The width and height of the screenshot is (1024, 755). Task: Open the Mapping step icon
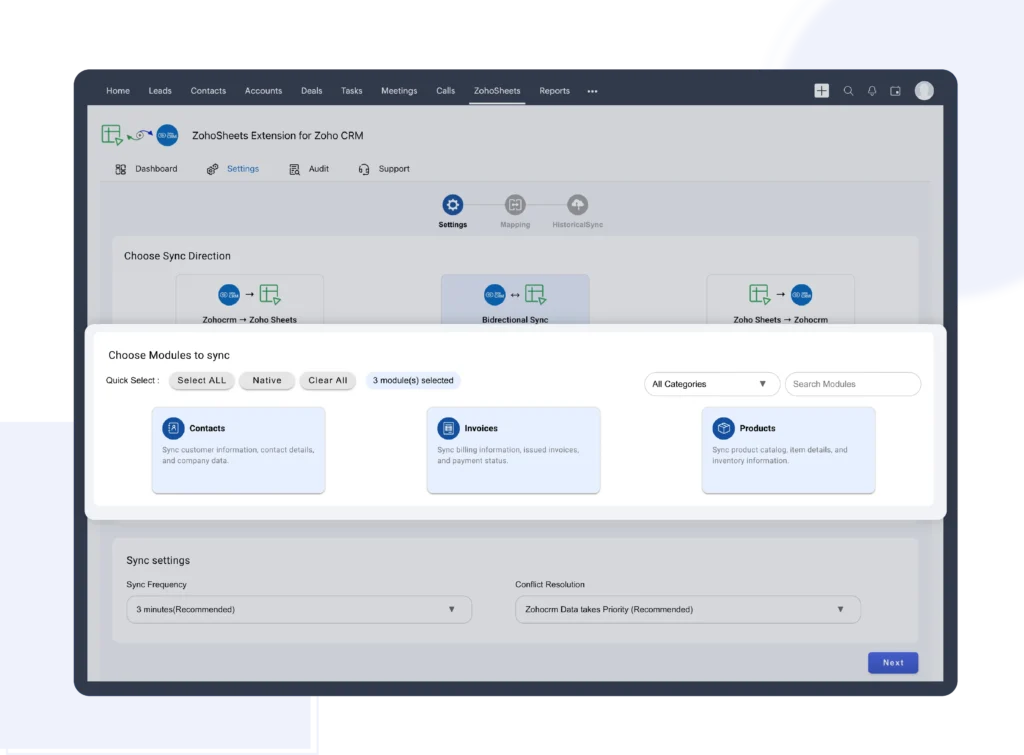[x=514, y=205]
